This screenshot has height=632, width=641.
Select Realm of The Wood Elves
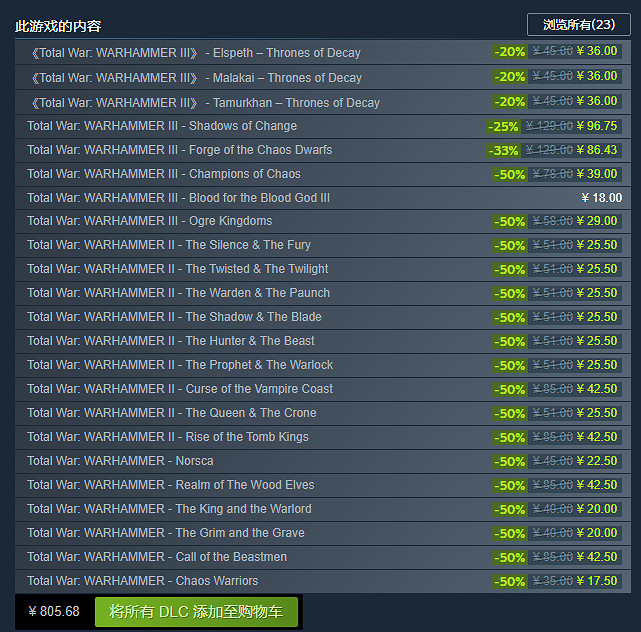[x=171, y=485]
